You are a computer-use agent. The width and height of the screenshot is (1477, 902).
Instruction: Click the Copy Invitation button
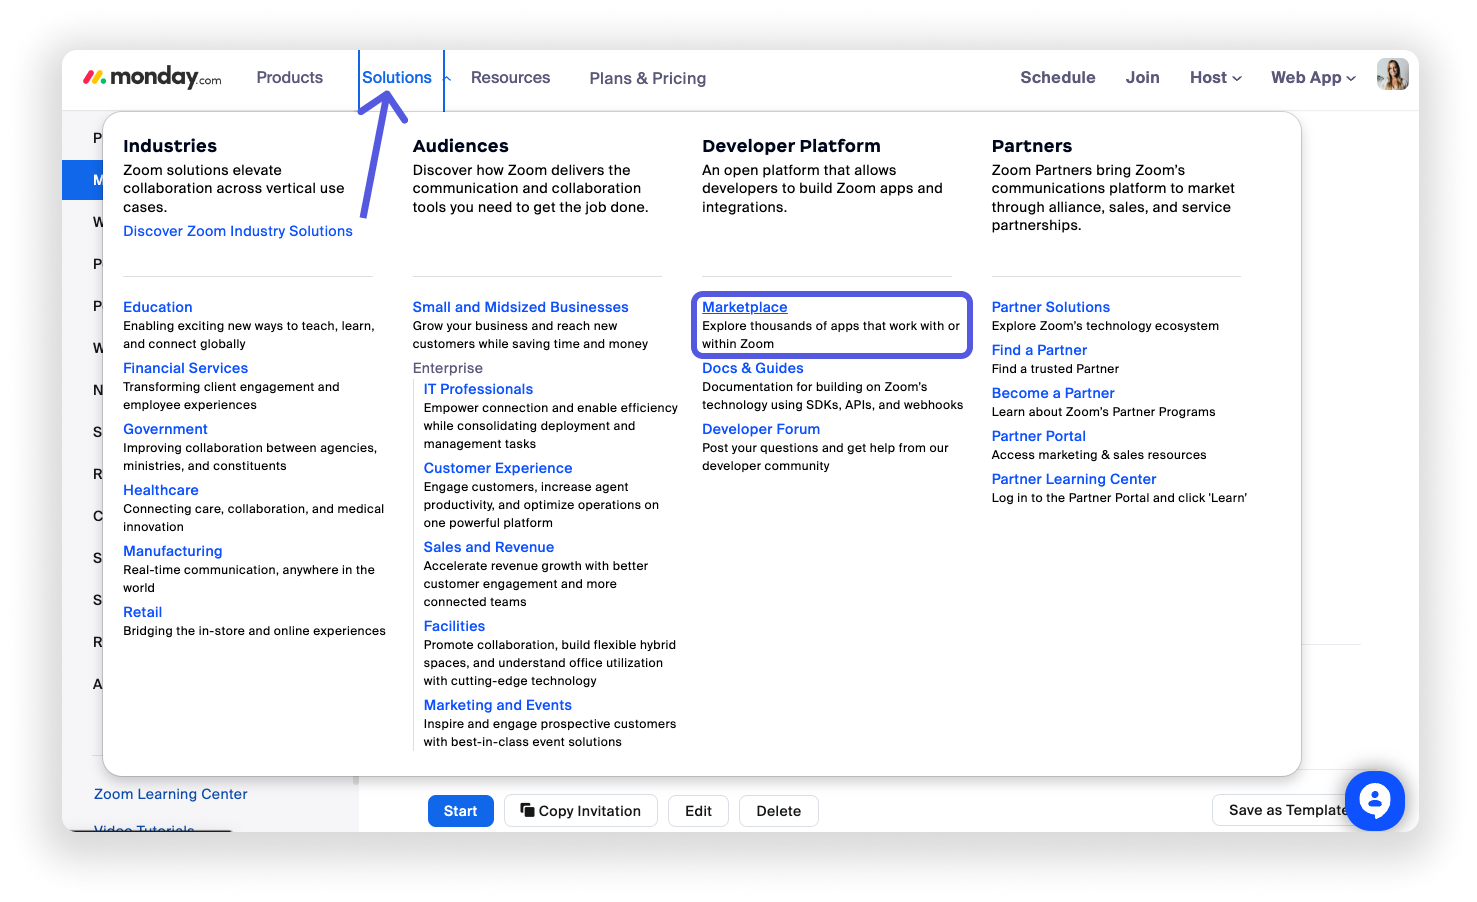[x=581, y=811]
